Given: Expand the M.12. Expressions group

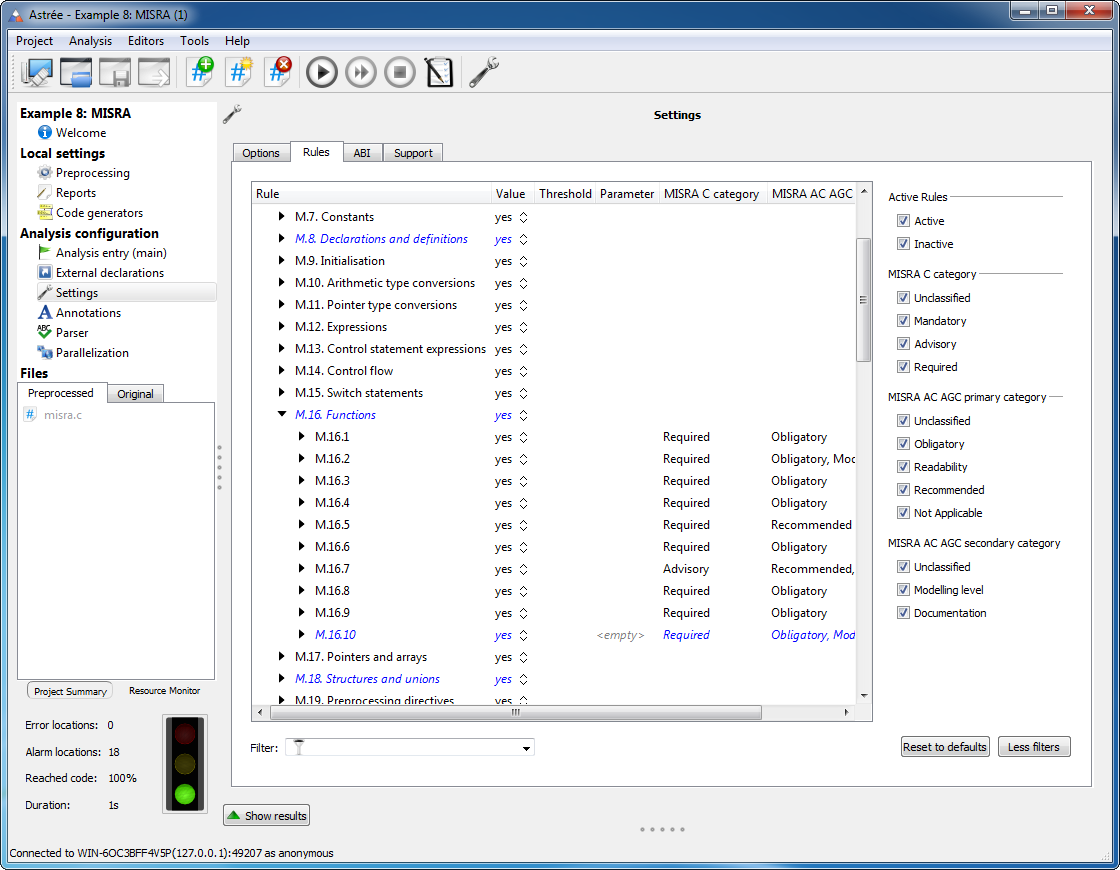Looking at the screenshot, I should point(281,326).
